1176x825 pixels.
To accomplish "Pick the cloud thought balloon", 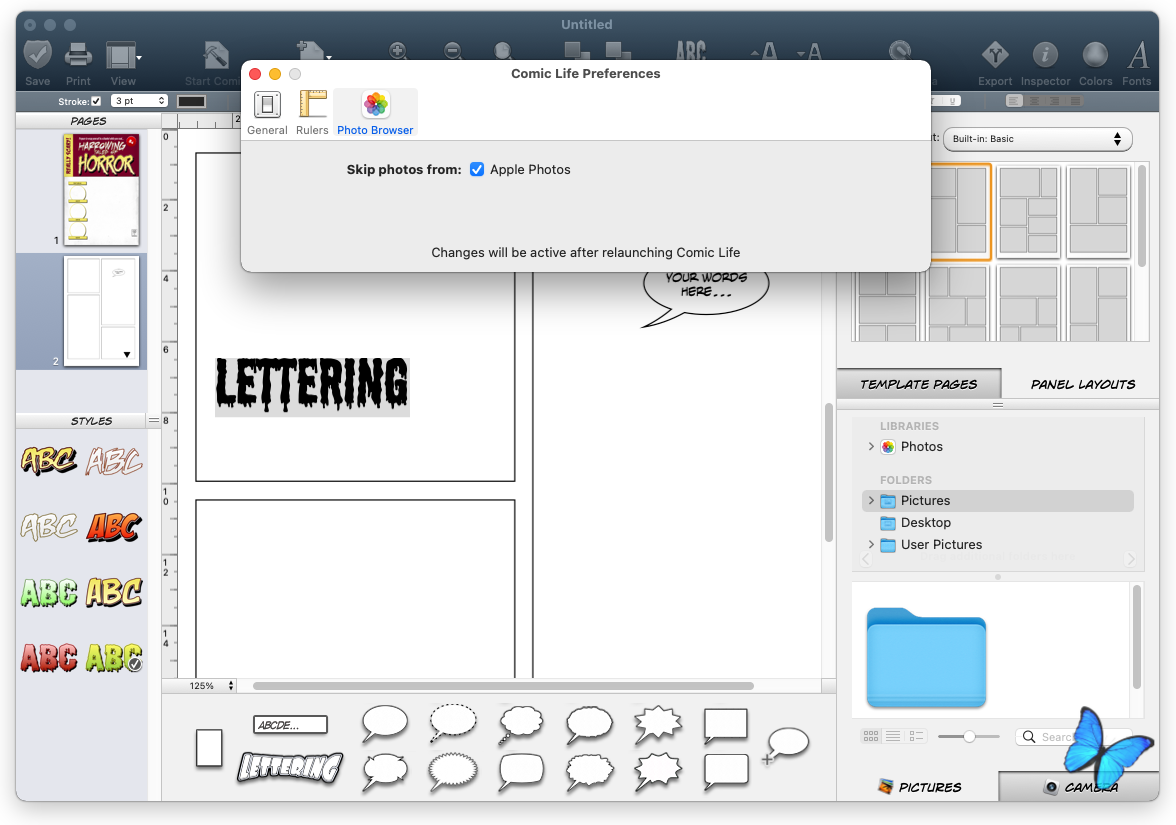I will (520, 724).
